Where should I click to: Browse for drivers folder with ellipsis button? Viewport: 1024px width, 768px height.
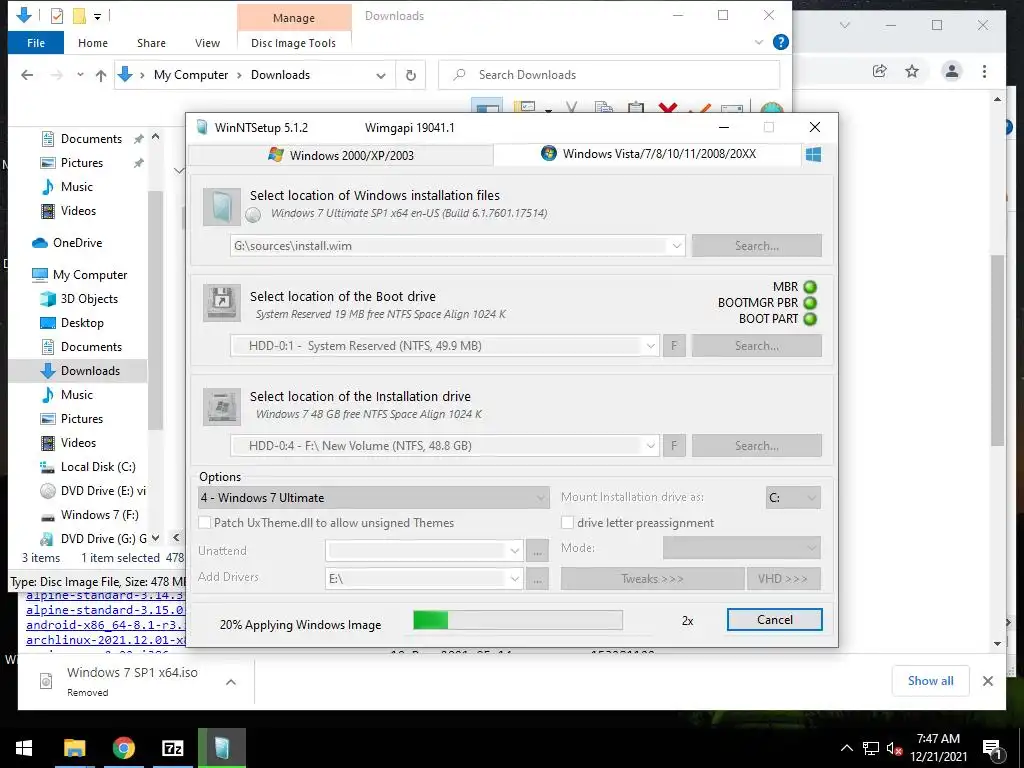[537, 579]
